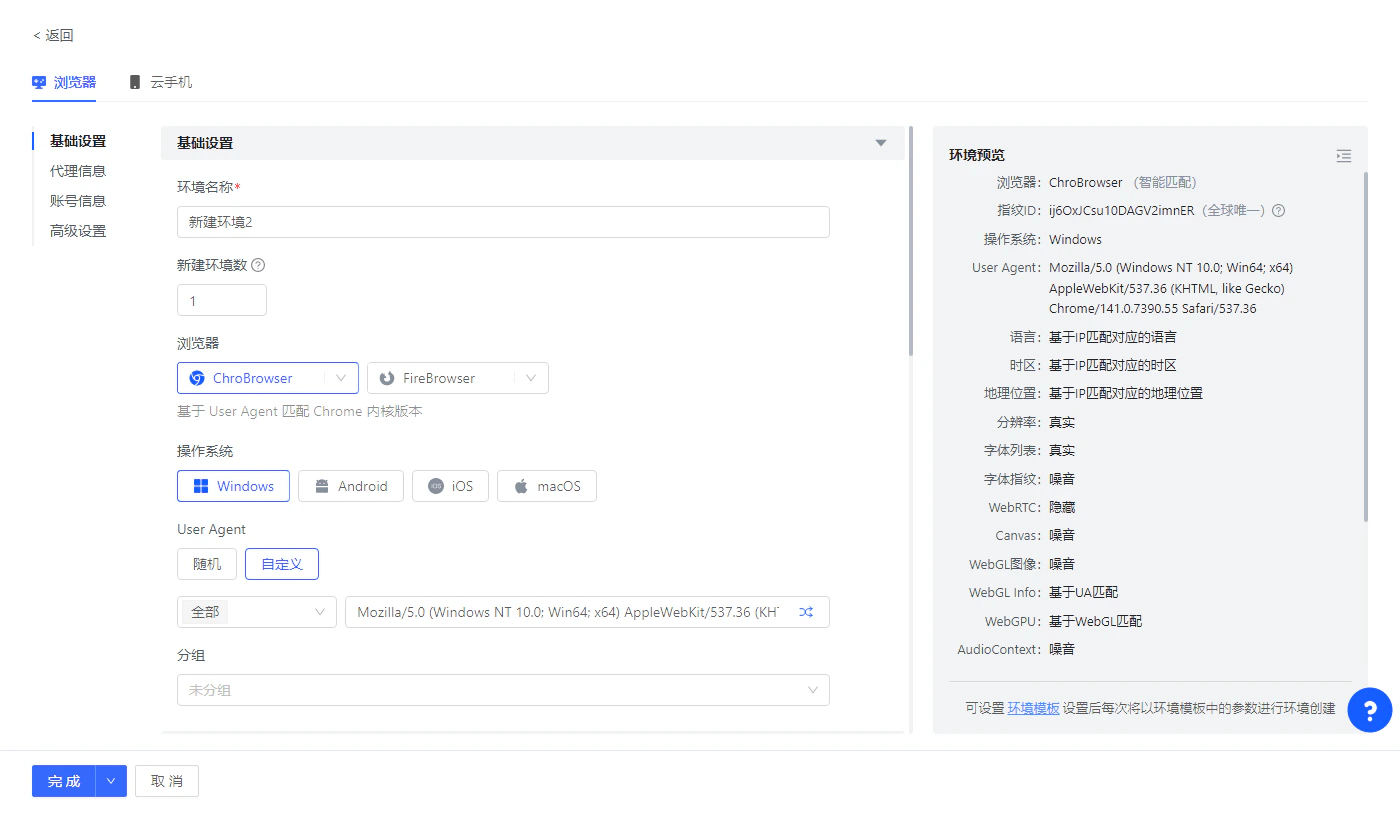The height and width of the screenshot is (820, 1400).
Task: Open the FireBrowser version dropdown arrow
Action: tap(531, 378)
